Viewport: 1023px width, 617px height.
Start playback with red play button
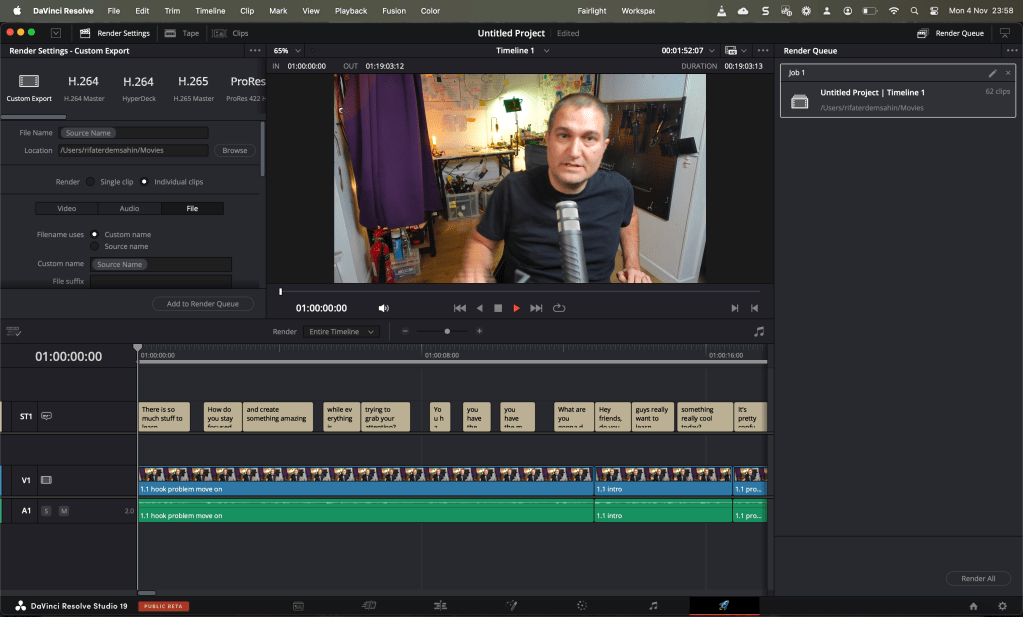pyautogui.click(x=517, y=308)
